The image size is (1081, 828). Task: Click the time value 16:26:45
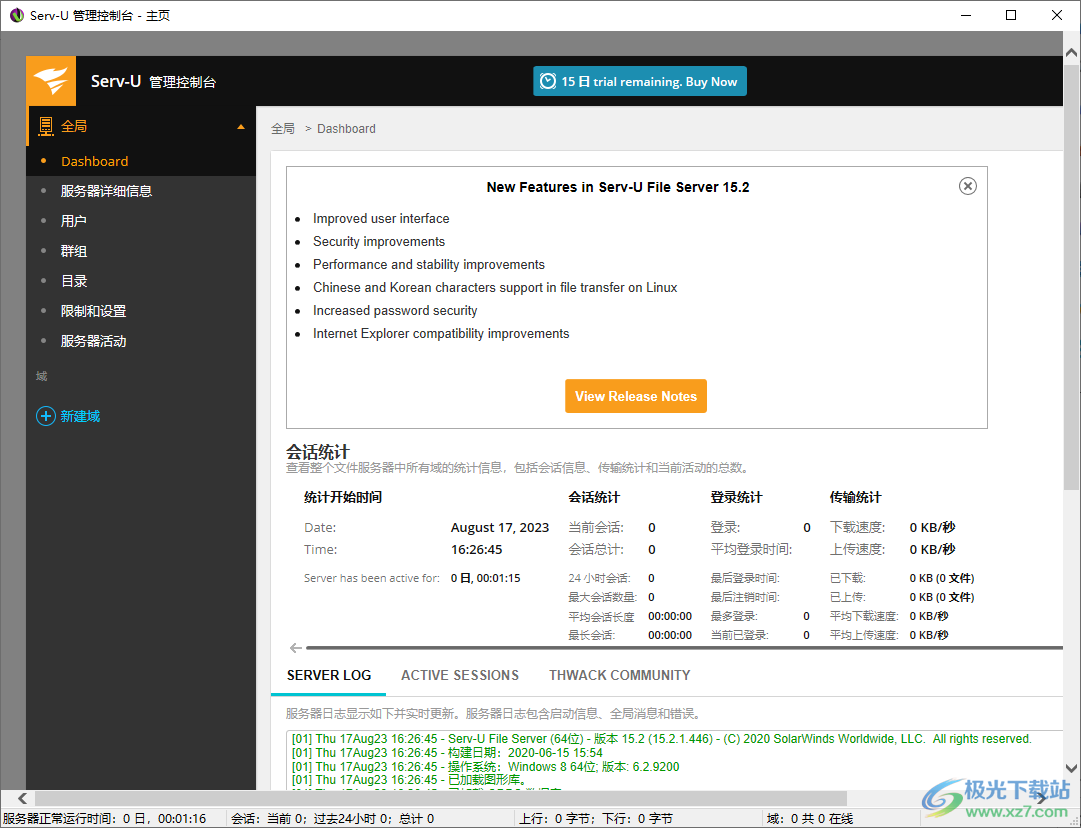(476, 550)
